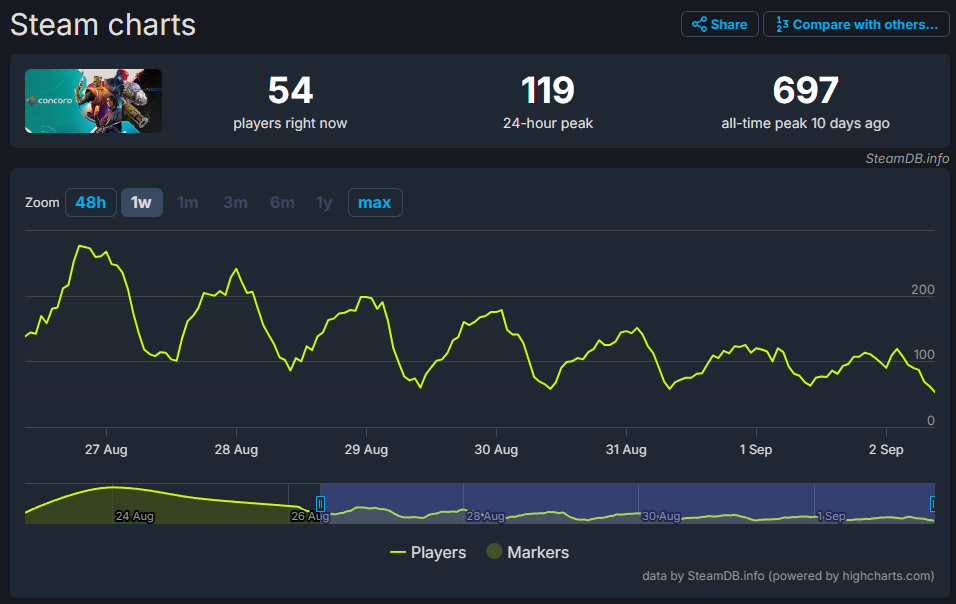
Task: Click the 'Steam charts' heading
Action: pos(103,25)
